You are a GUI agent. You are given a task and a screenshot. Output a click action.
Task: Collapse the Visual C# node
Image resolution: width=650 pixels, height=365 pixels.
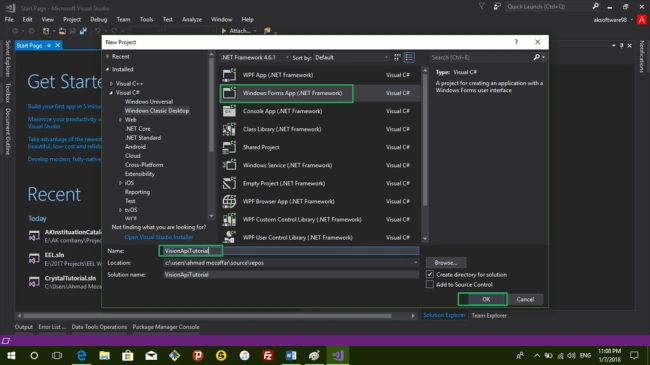click(x=111, y=92)
